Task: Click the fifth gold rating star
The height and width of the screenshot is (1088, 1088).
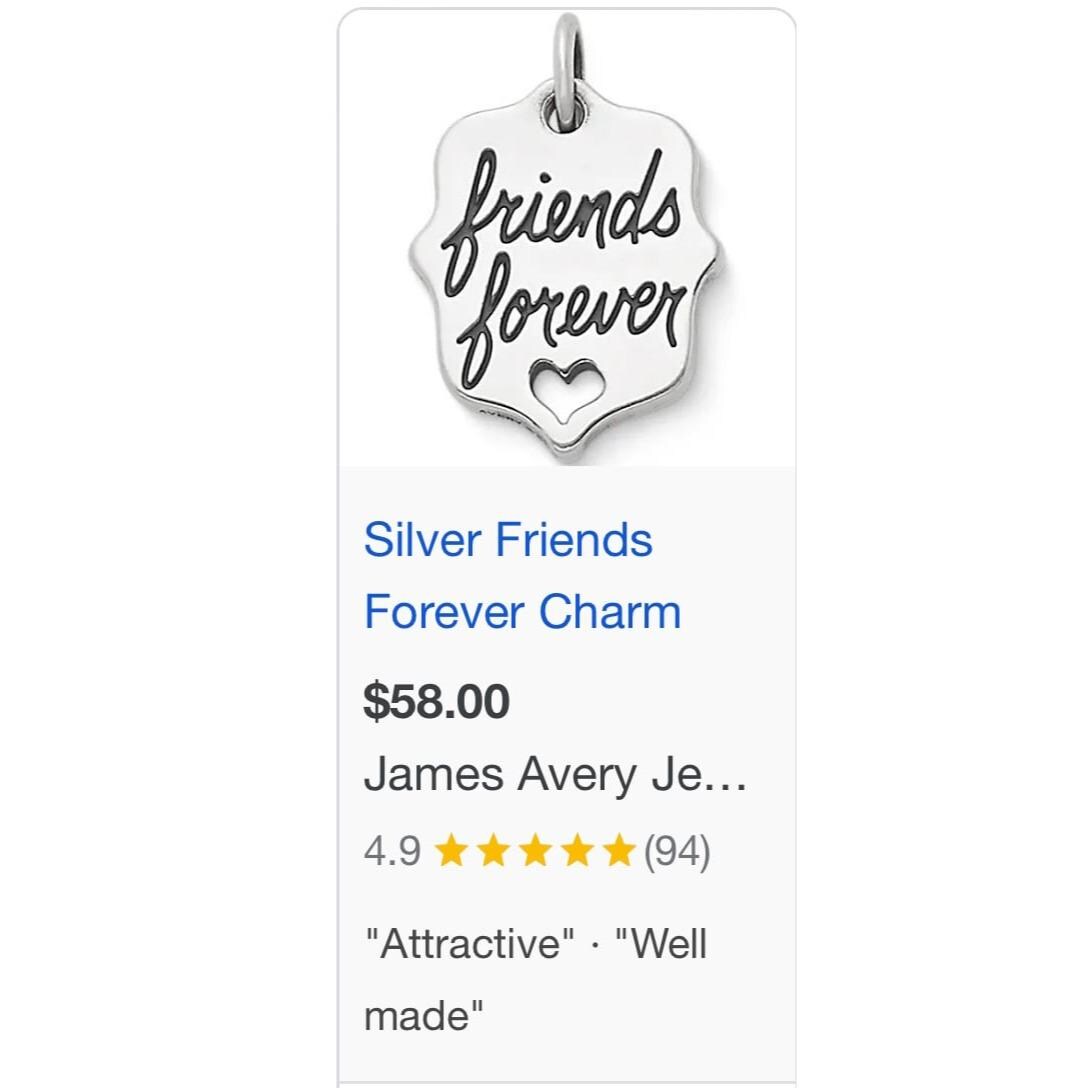Action: [618, 852]
